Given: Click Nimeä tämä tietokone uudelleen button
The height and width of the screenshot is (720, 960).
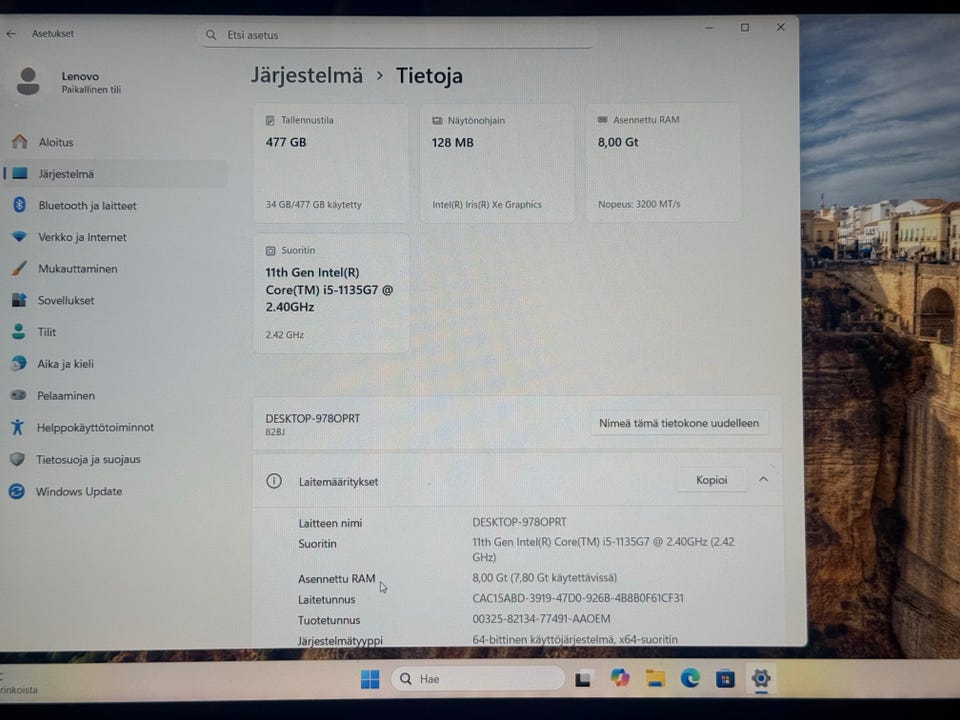Looking at the screenshot, I should (x=679, y=423).
